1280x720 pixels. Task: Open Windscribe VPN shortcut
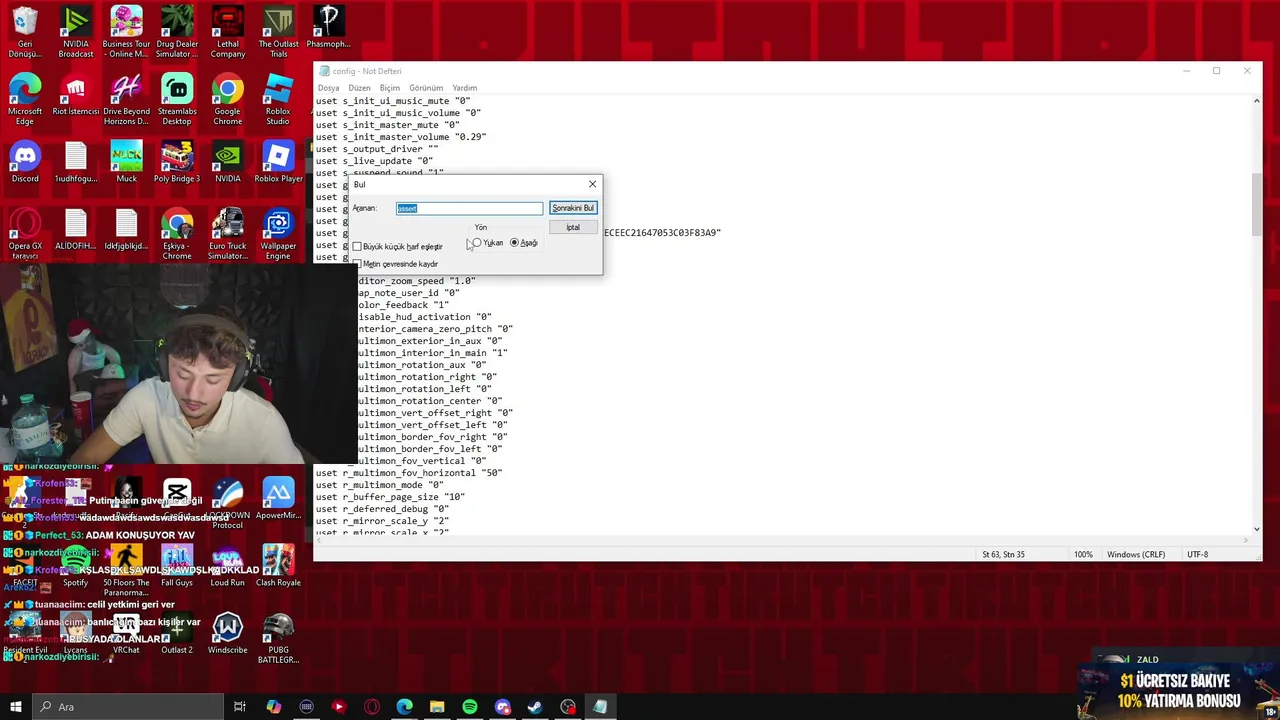228,633
